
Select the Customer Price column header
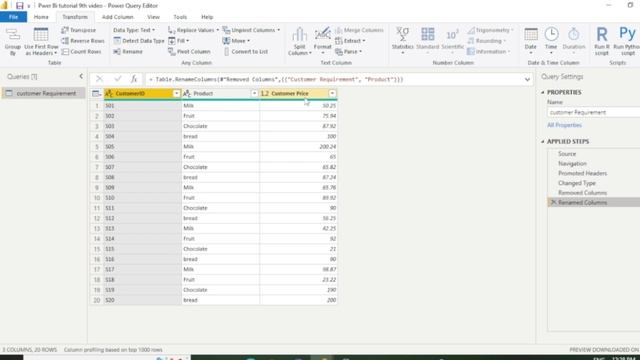290,93
